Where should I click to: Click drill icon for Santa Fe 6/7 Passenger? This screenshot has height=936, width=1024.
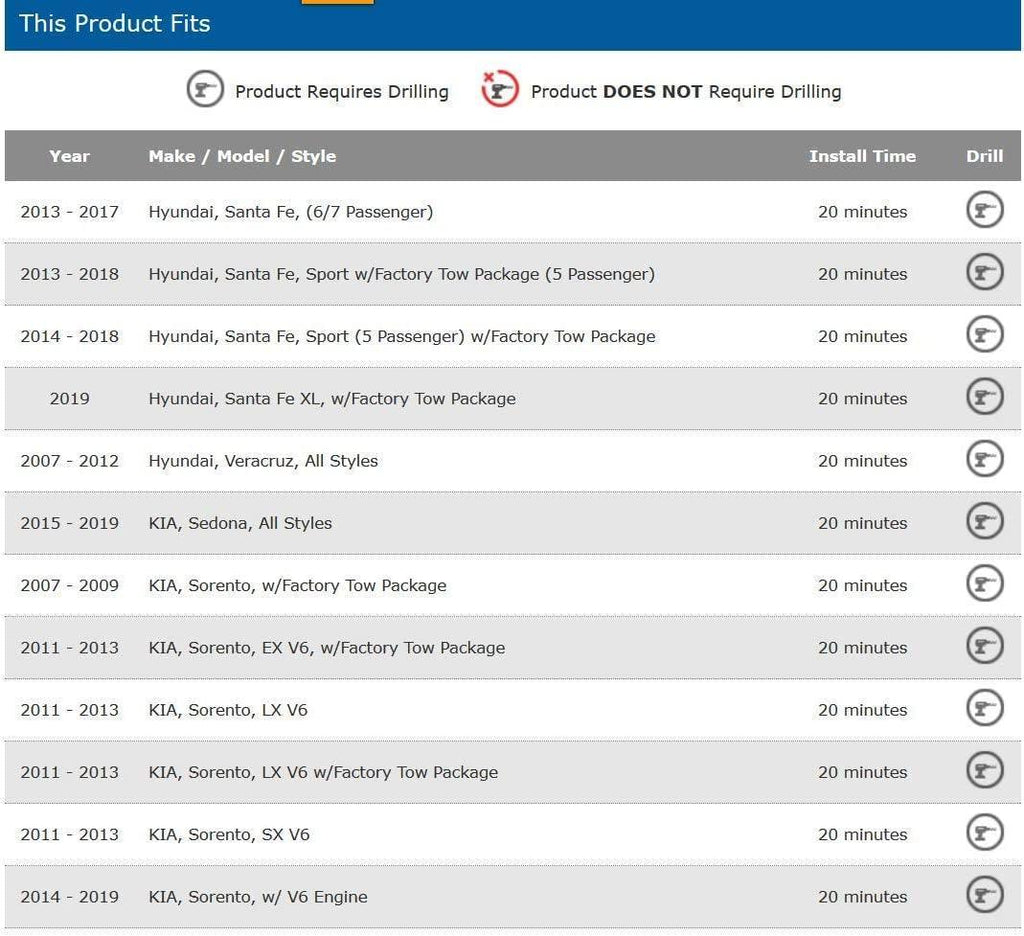tap(984, 211)
